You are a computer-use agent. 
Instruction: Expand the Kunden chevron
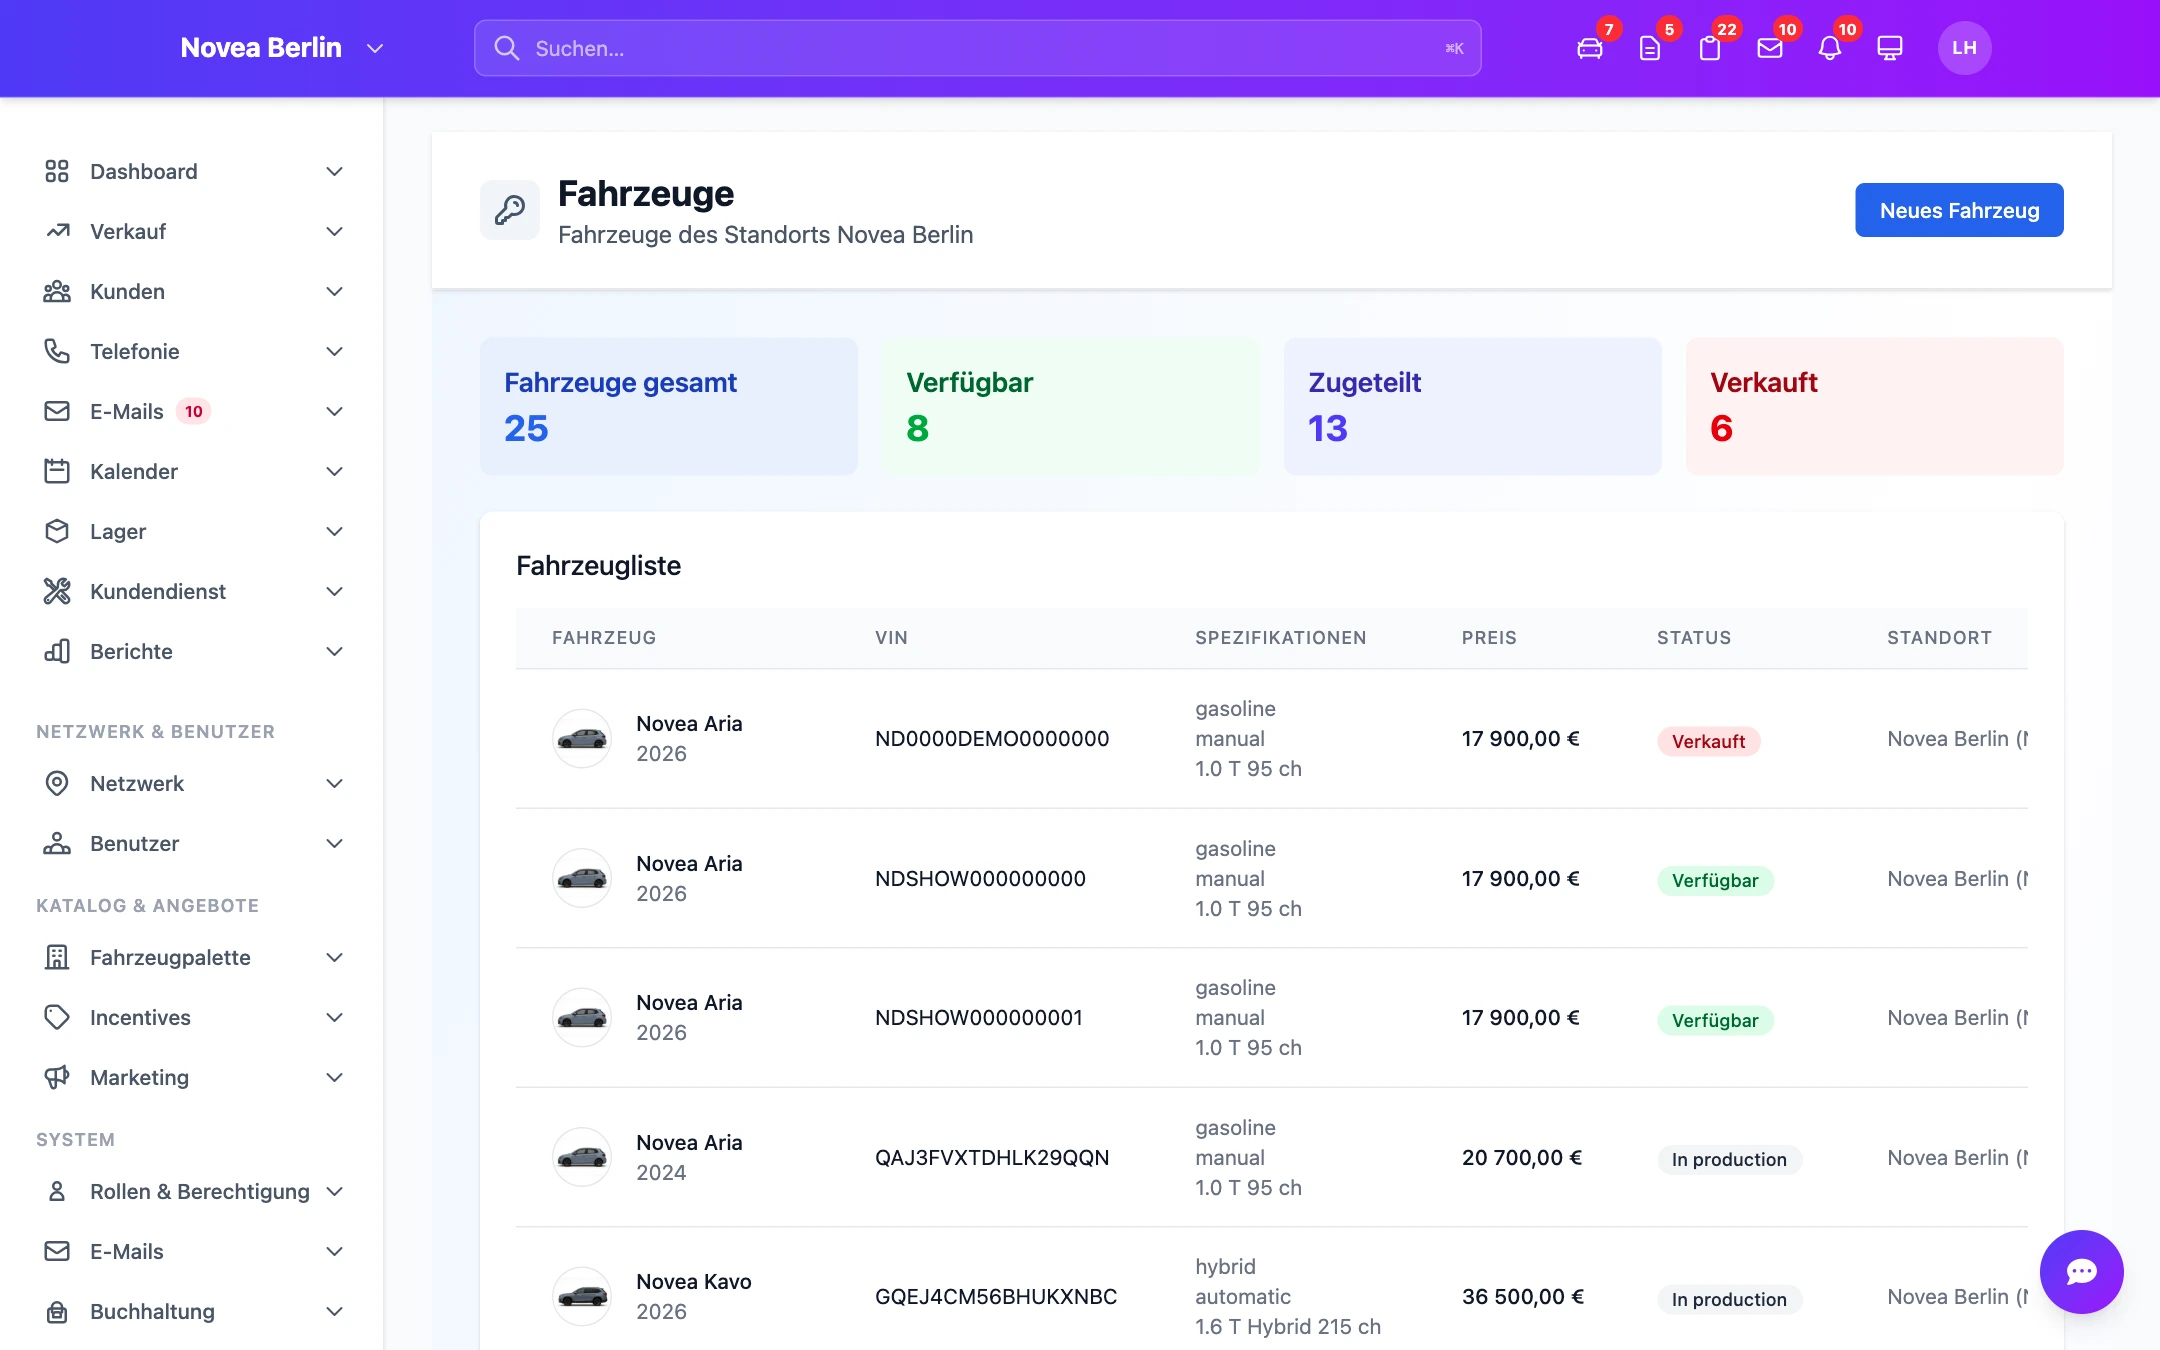[335, 291]
